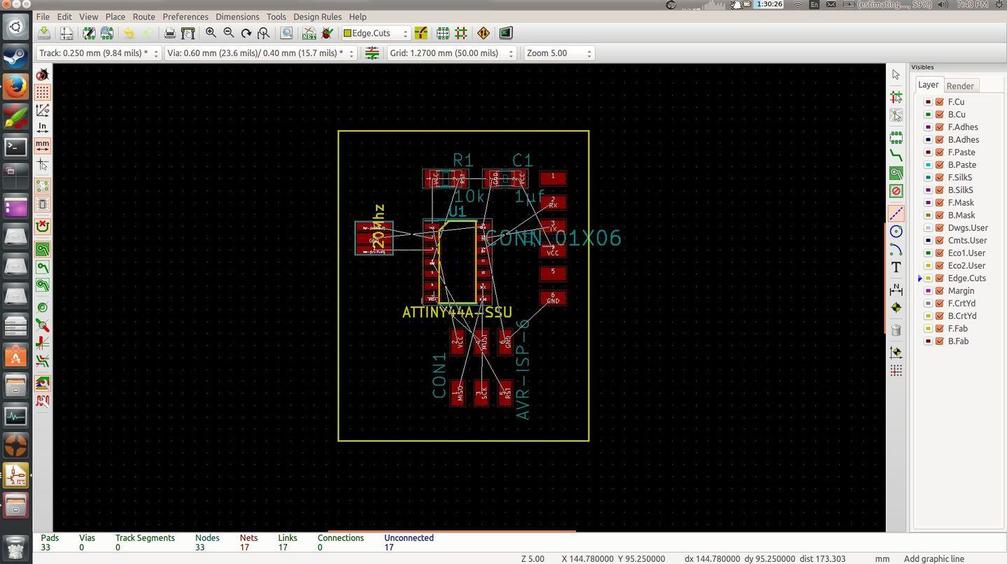Switch units to millimeters
Image resolution: width=1007 pixels, height=564 pixels.
[42, 145]
